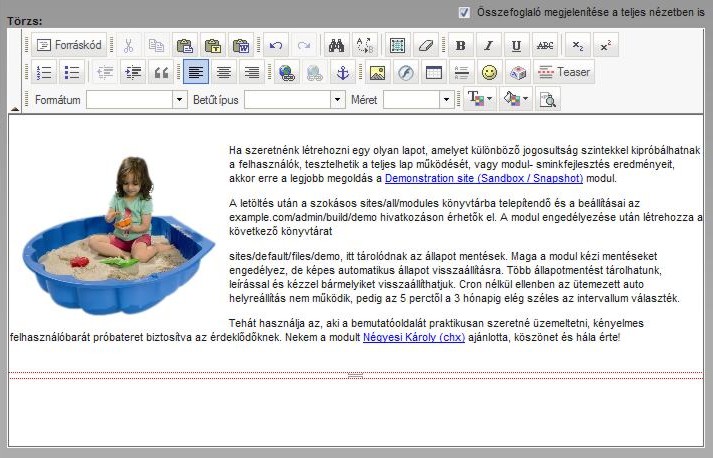Open the Replace tool icon
The width and height of the screenshot is (713, 458).
pyautogui.click(x=365, y=45)
